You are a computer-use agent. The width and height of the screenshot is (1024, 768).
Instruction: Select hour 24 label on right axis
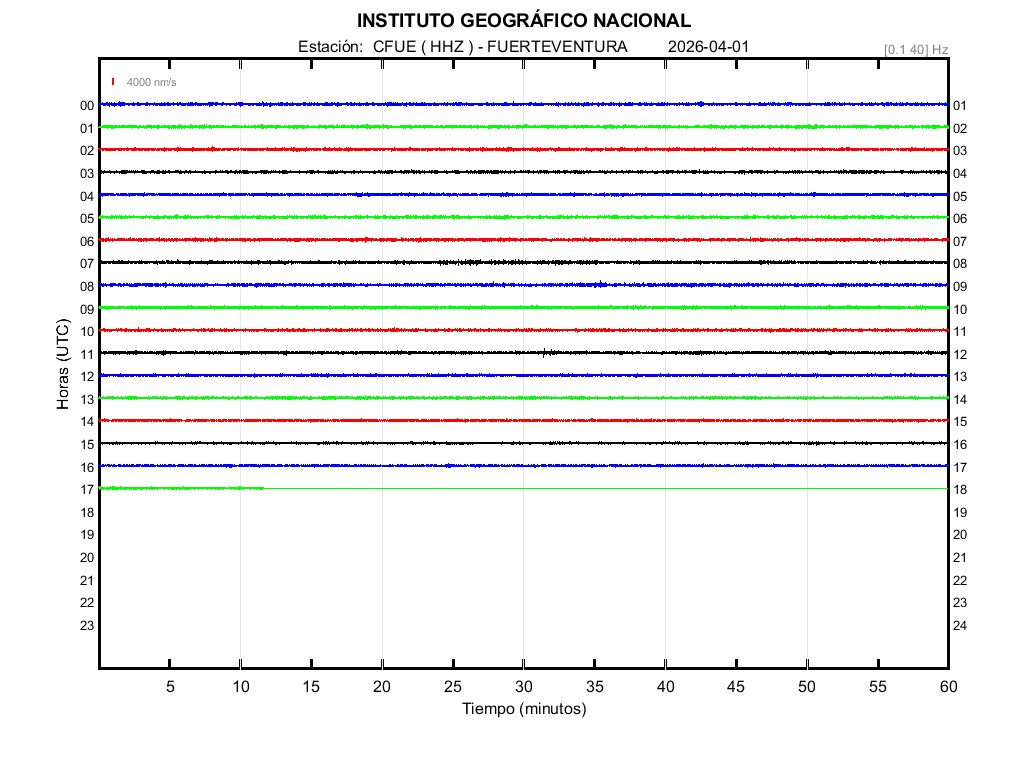960,625
